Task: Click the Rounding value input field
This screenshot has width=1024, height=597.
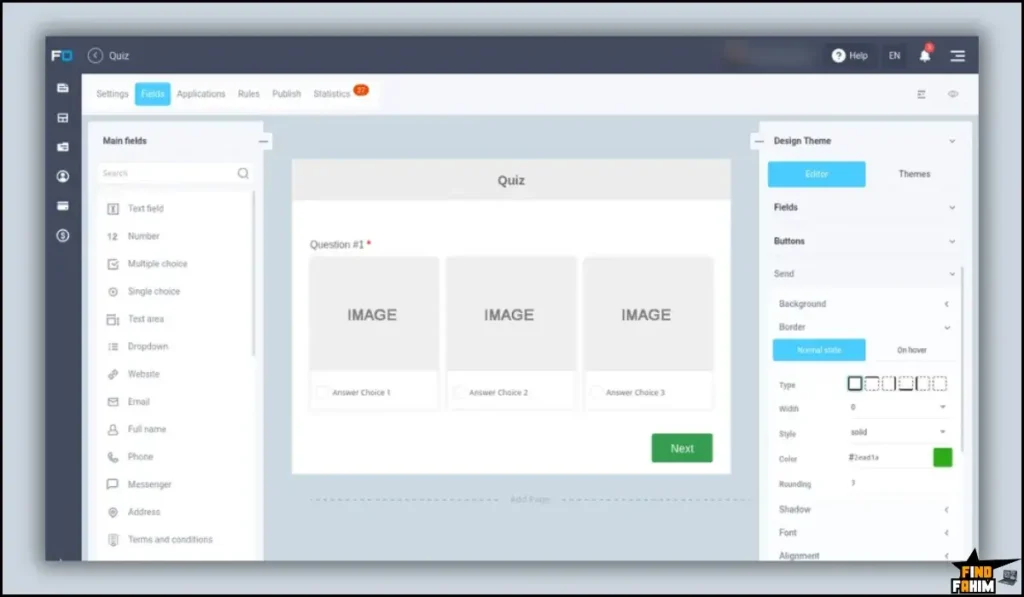Action: click(896, 484)
